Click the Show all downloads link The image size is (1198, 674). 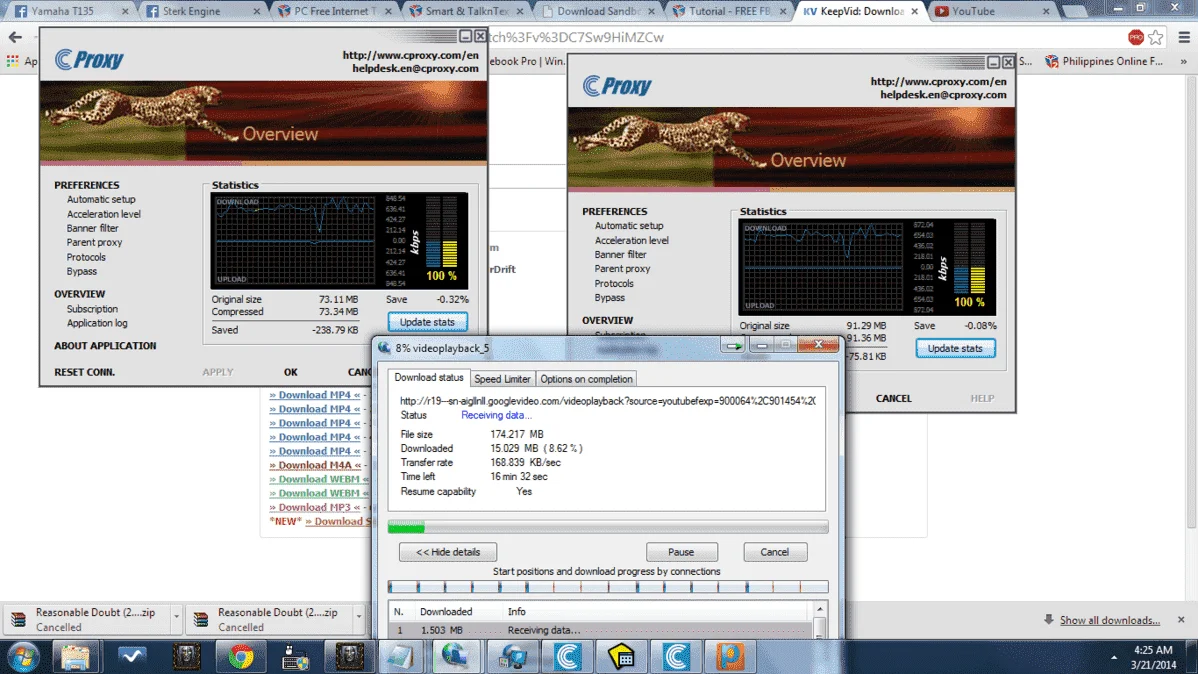coord(1109,620)
